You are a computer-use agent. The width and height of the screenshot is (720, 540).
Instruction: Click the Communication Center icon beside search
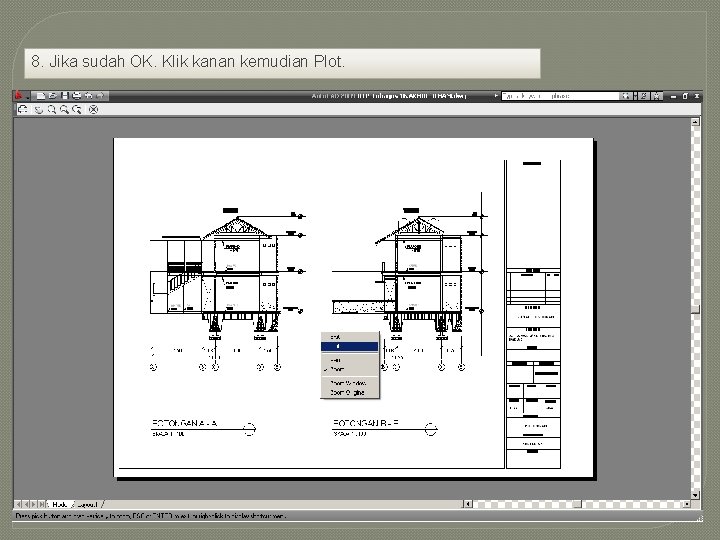(x=644, y=96)
